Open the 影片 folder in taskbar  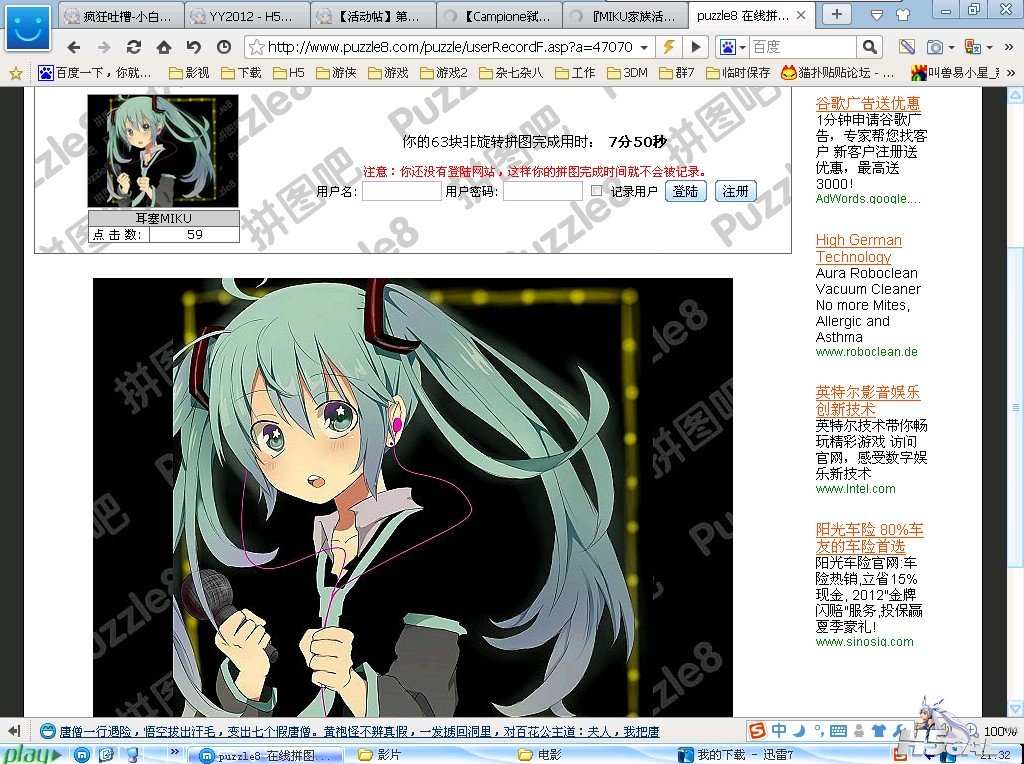380,755
